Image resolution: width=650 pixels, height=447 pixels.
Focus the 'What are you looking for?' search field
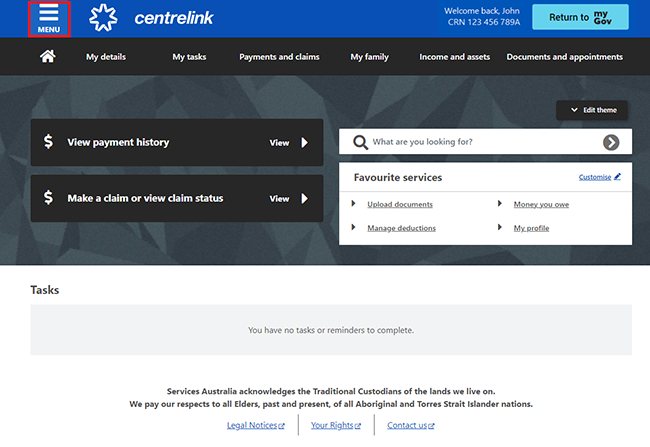(480, 142)
